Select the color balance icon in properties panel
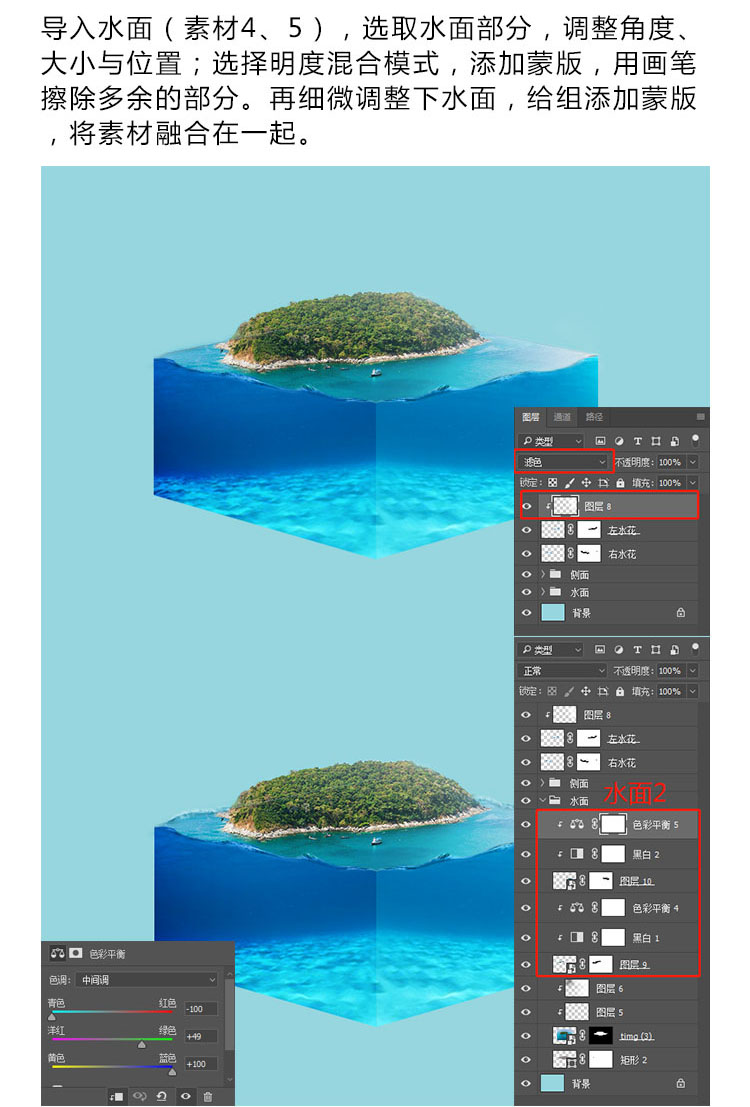Image resolution: width=750 pixels, height=1107 pixels. tap(57, 953)
